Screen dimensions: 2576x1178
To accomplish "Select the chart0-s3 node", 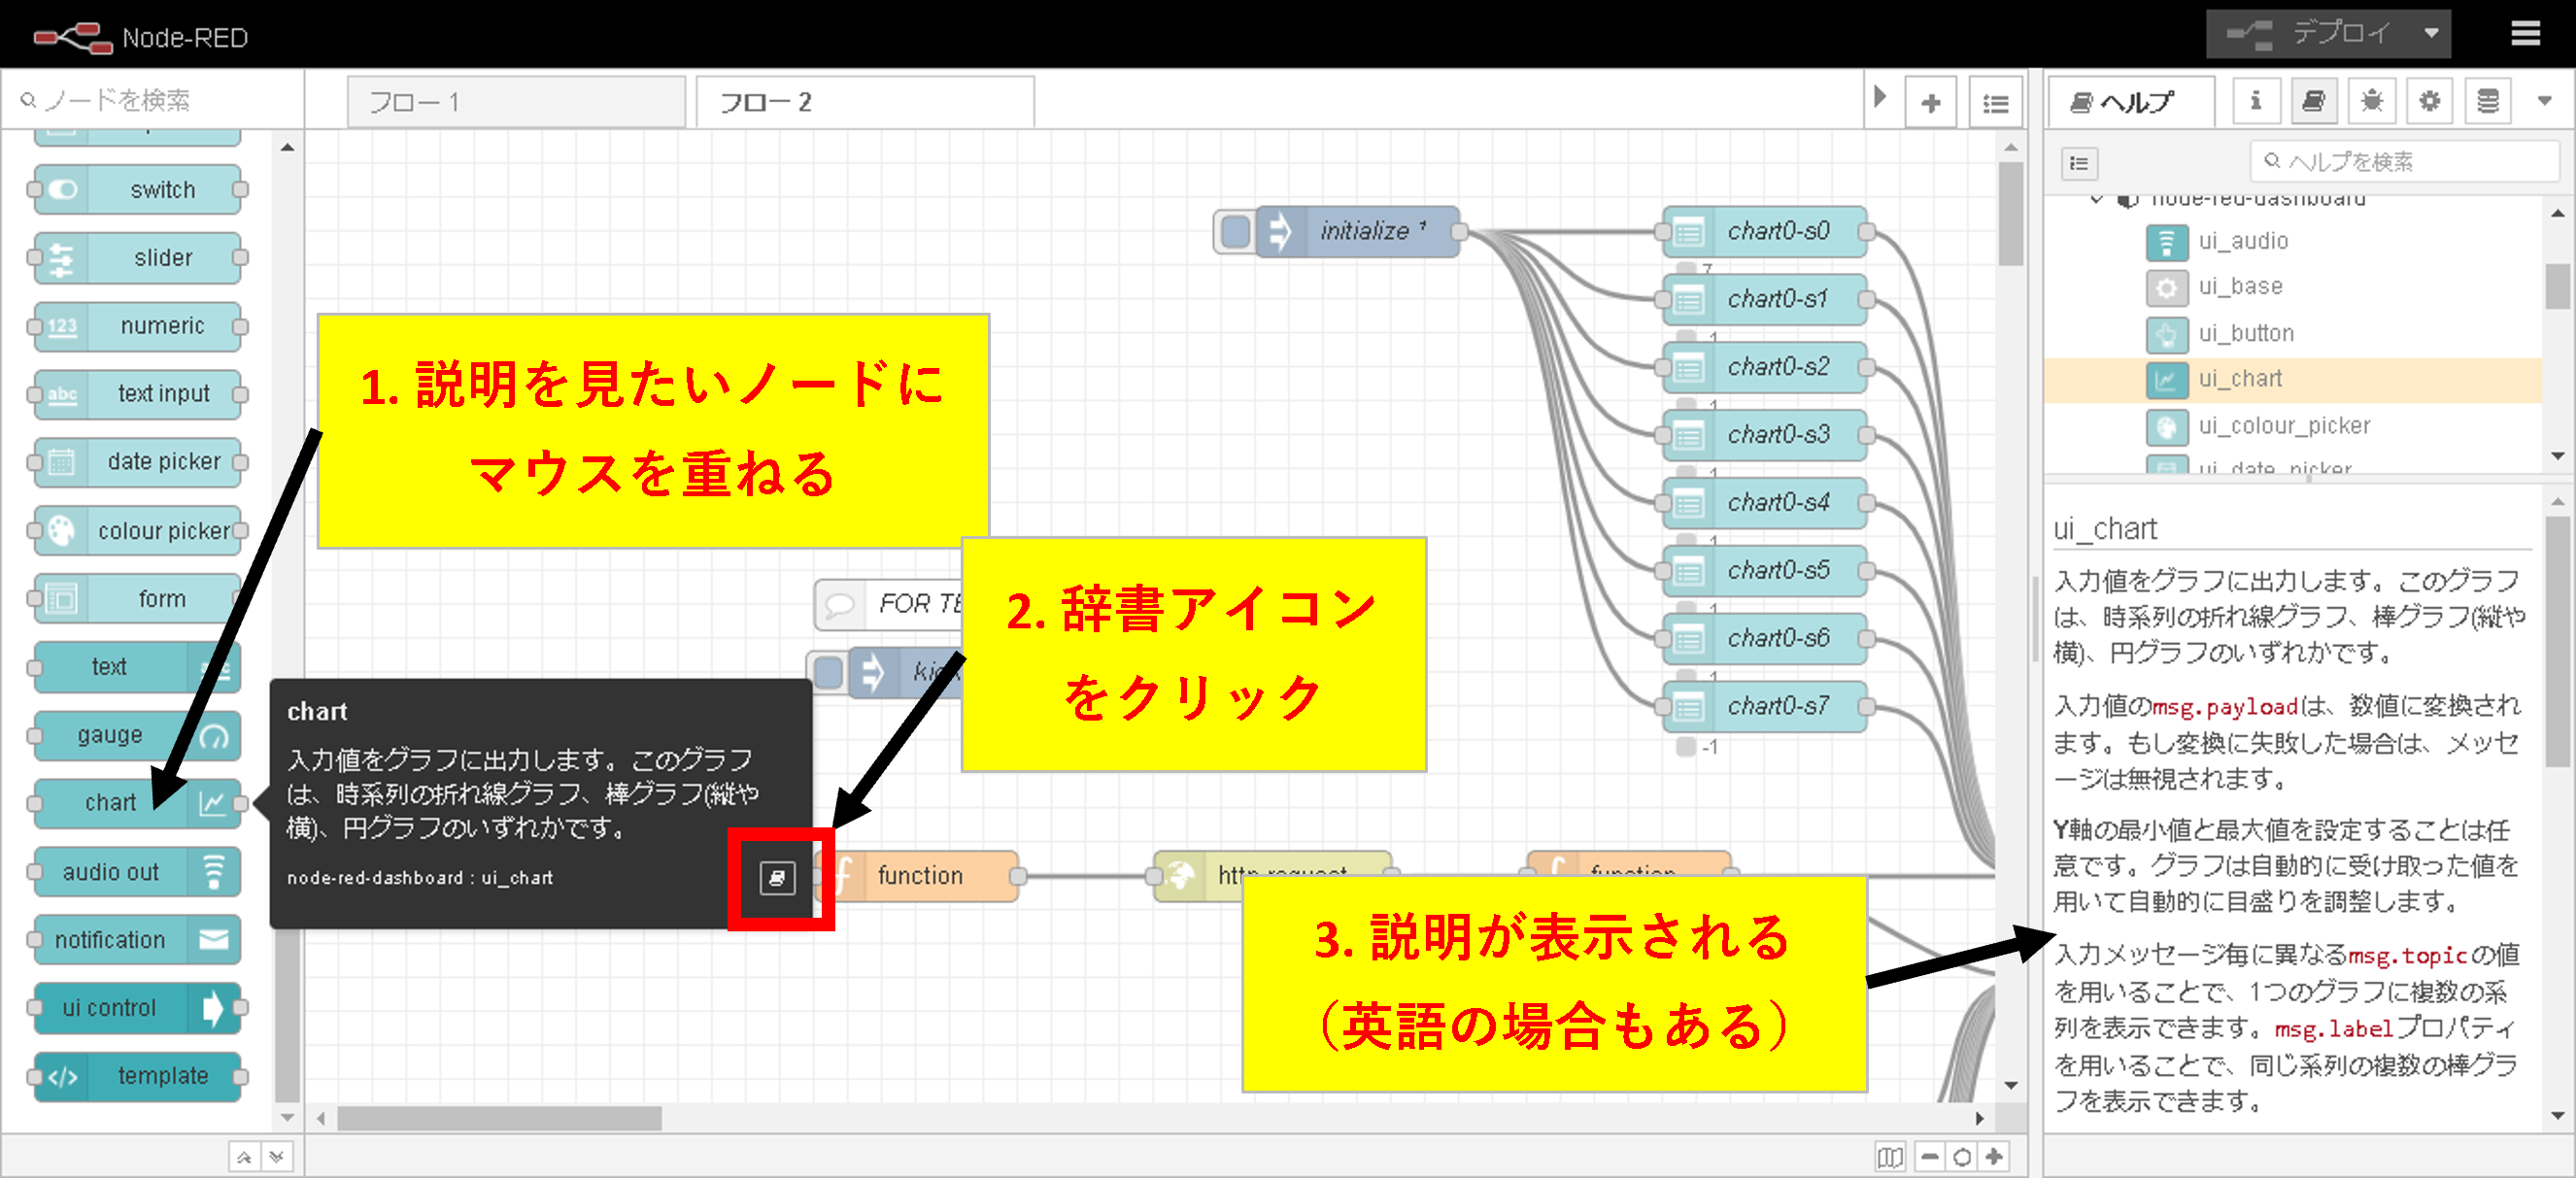I will (1765, 436).
